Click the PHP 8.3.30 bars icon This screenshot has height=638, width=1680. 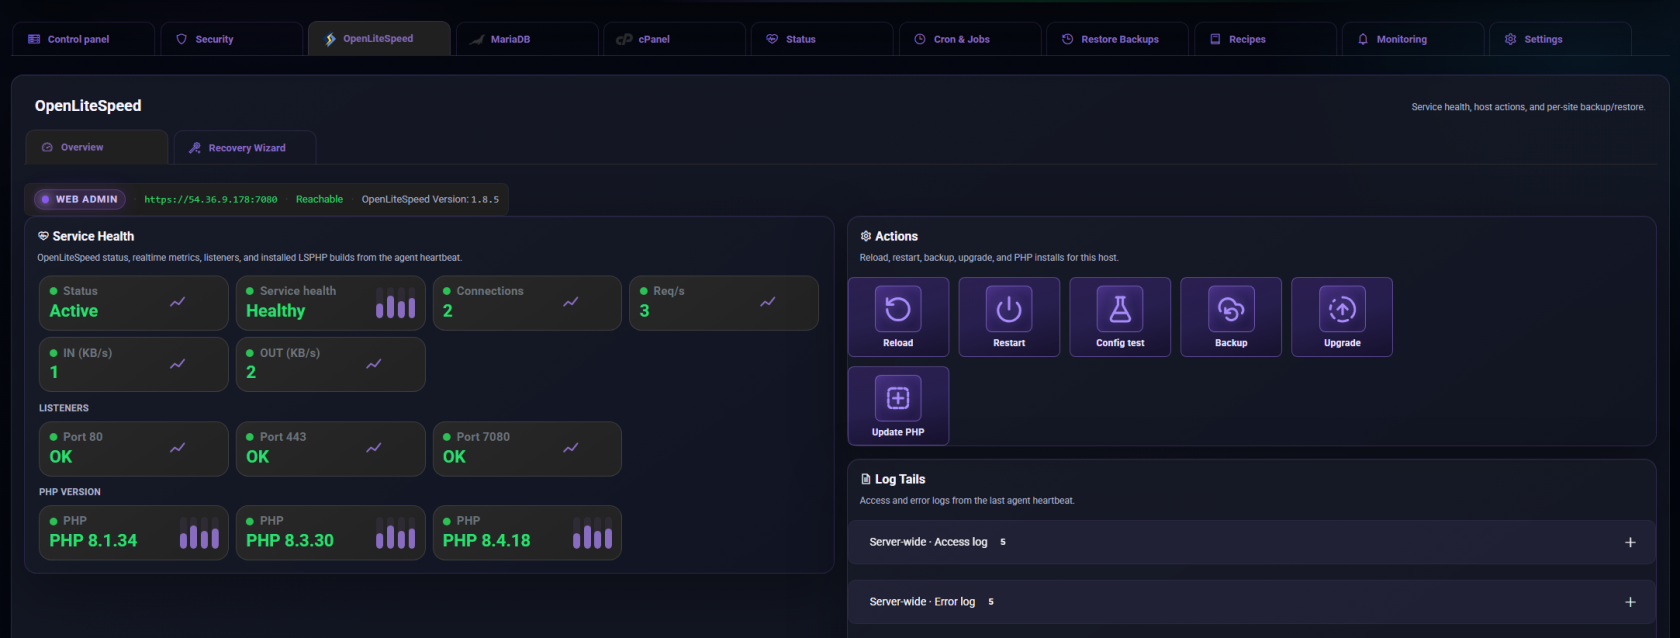395,533
